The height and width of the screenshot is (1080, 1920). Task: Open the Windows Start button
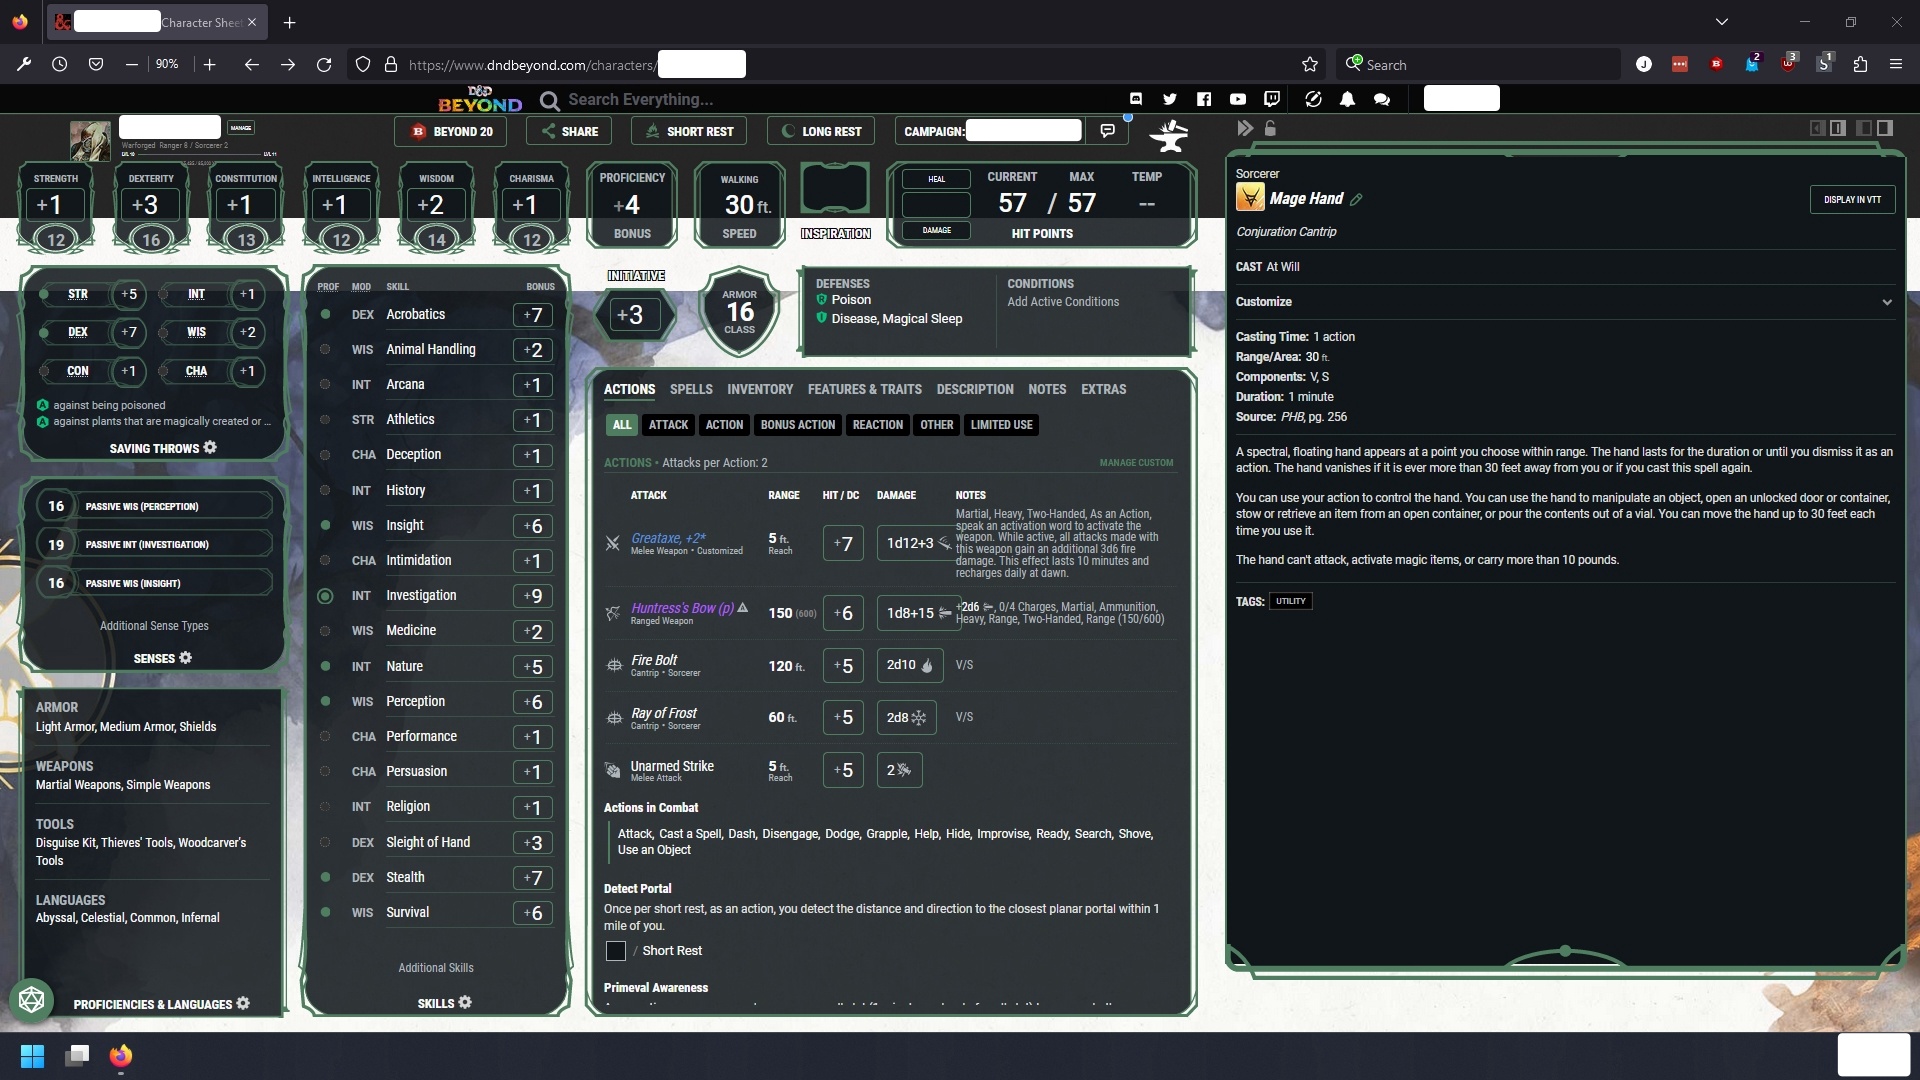click(32, 1056)
